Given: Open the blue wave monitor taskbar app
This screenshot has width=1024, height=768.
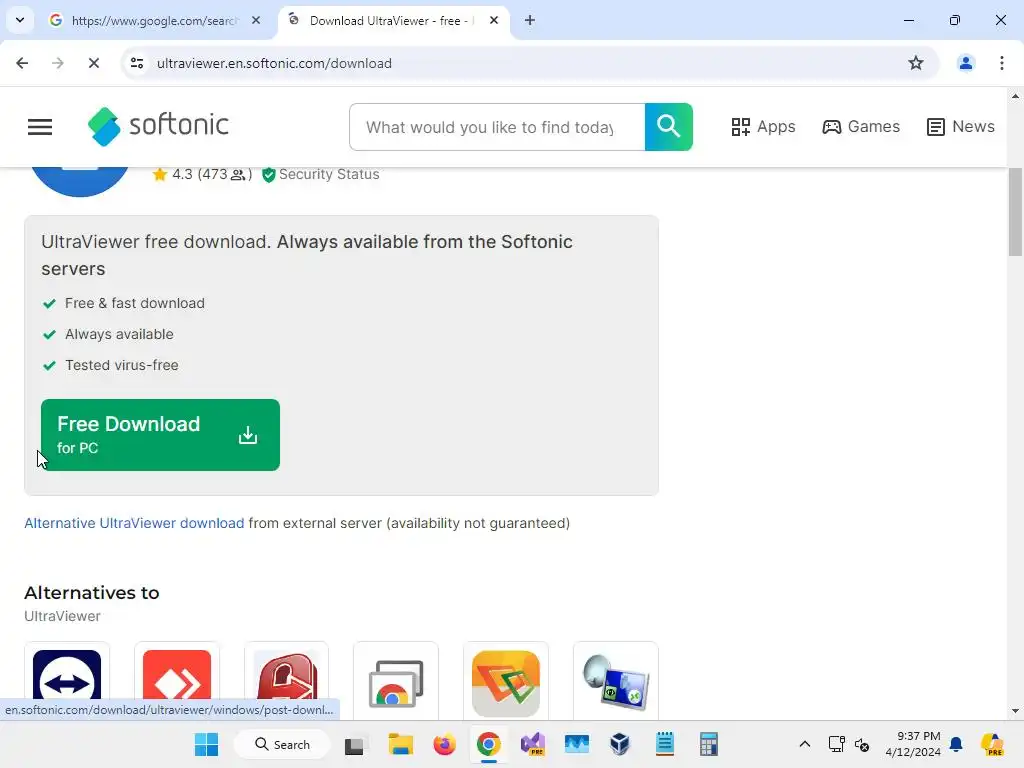Looking at the screenshot, I should 577,744.
